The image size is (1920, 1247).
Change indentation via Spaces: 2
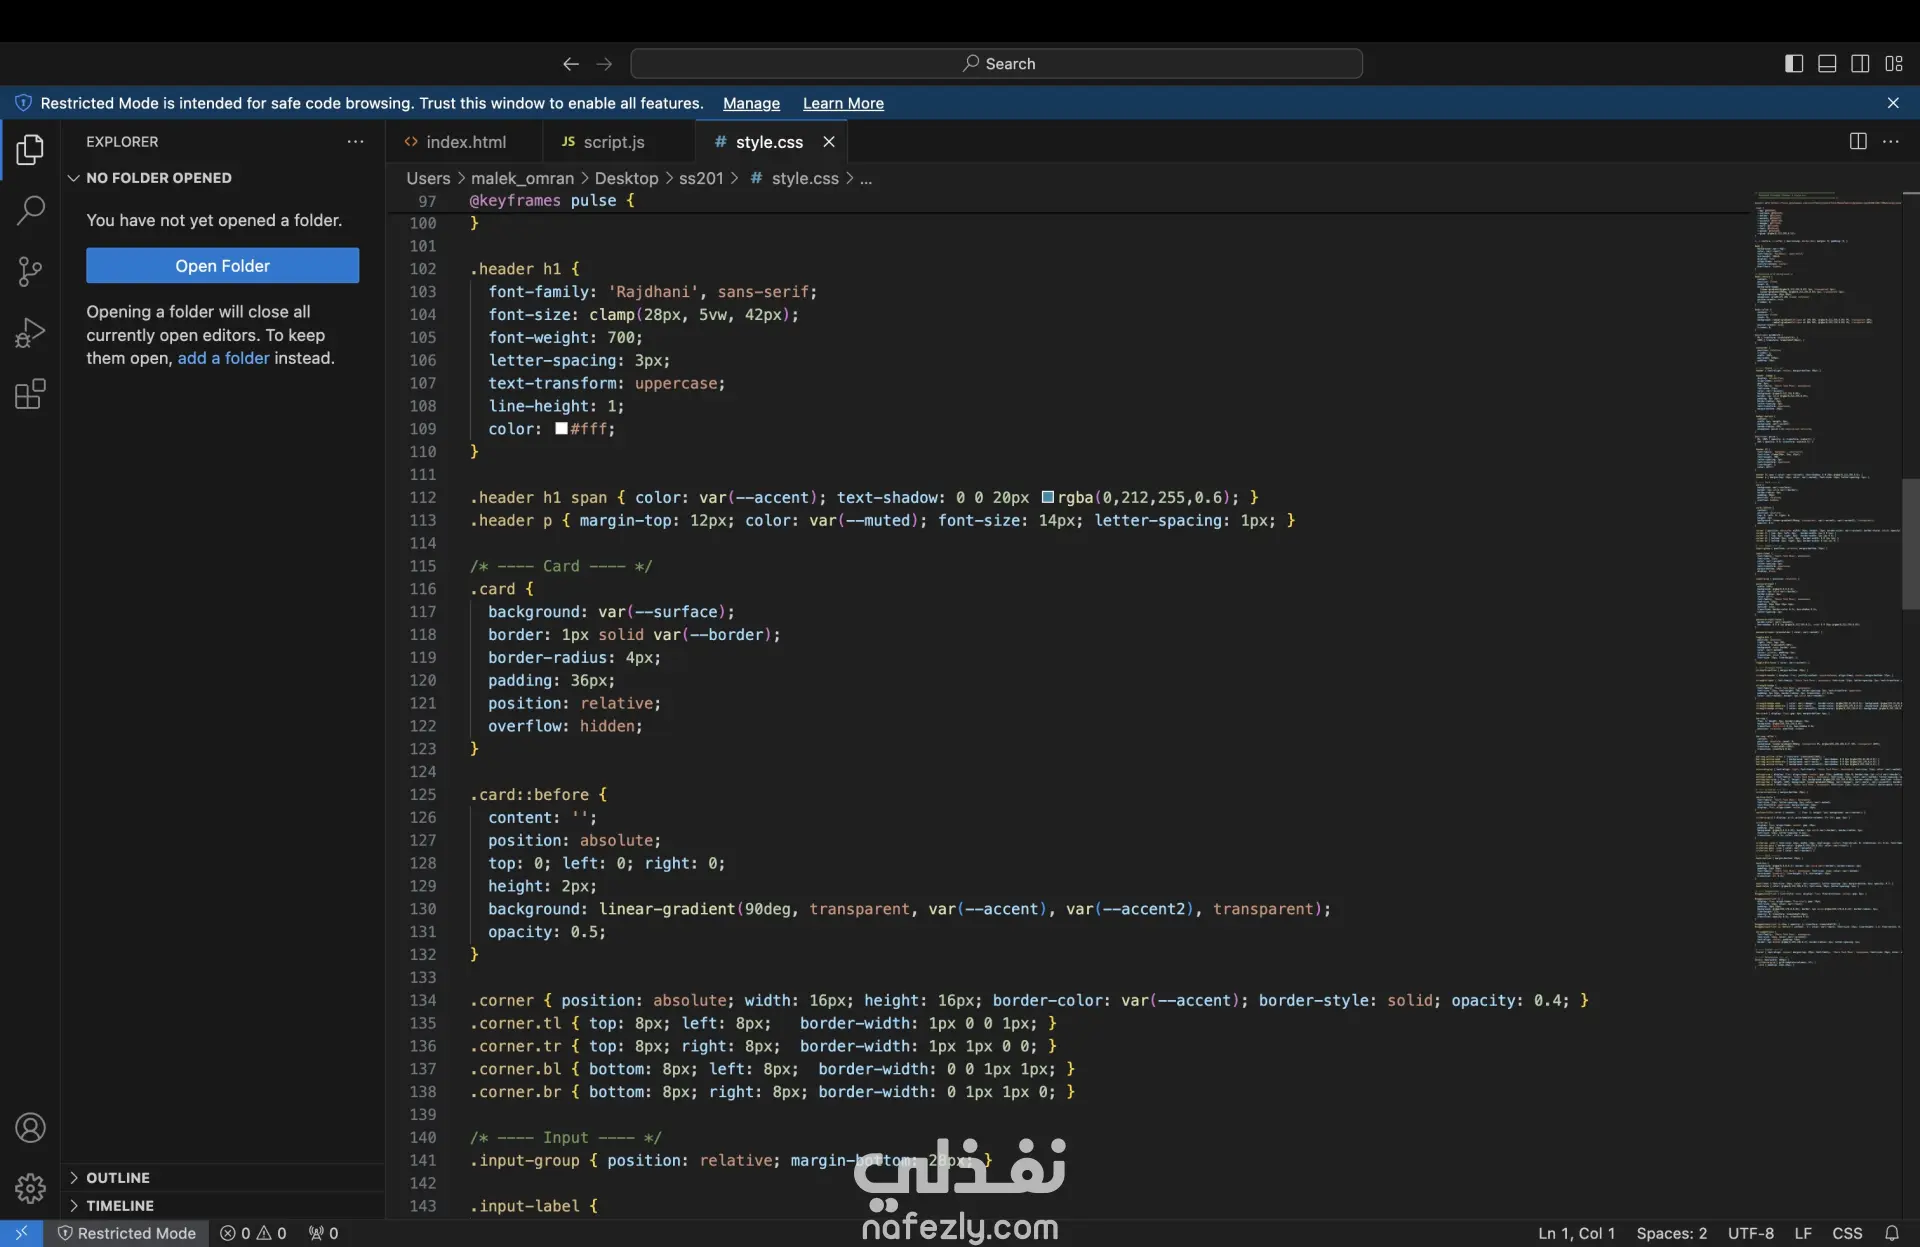(x=1671, y=1233)
